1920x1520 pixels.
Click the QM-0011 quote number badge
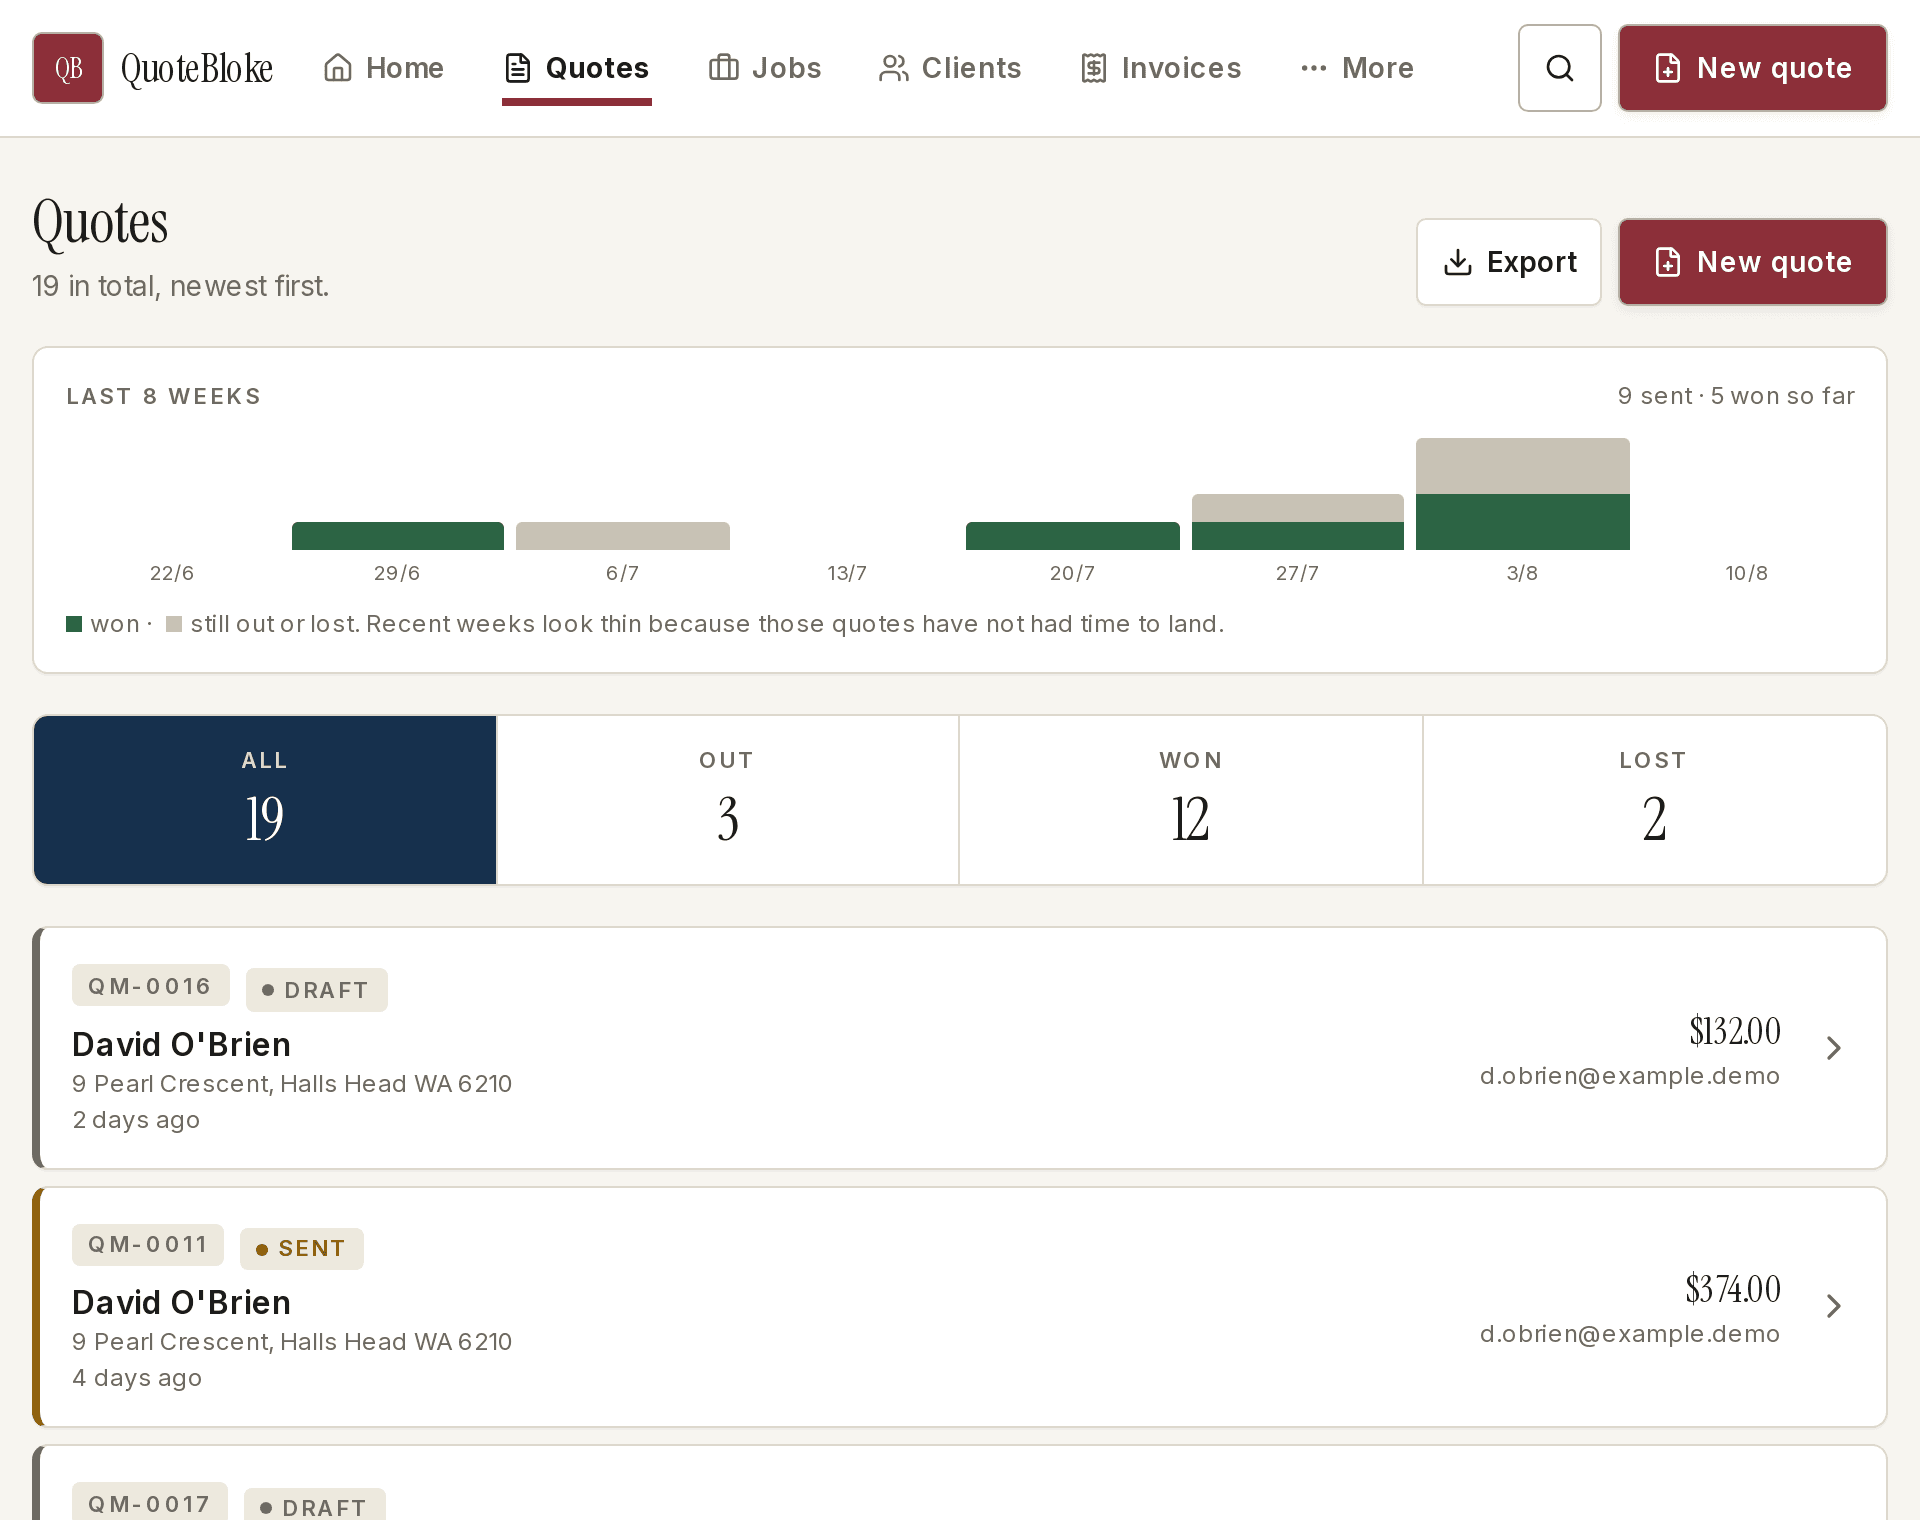[148, 1244]
